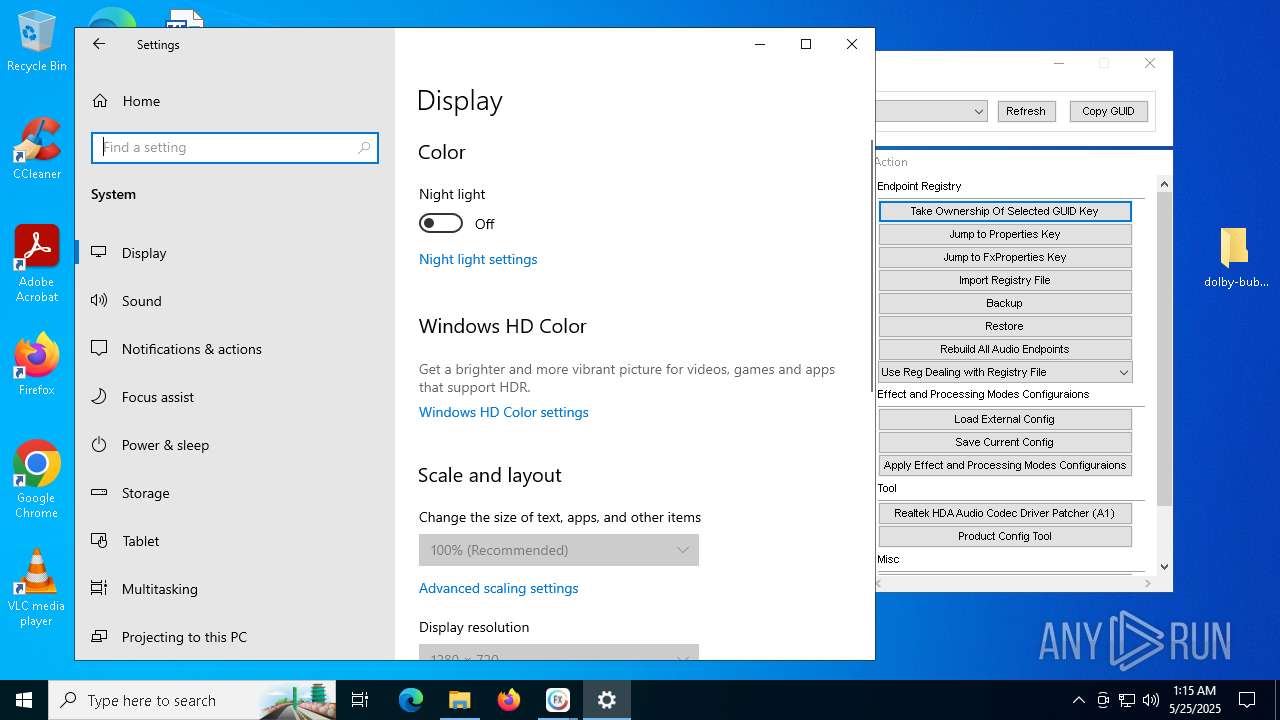Image resolution: width=1280 pixels, height=720 pixels.
Task: Click the Projecting to this PC icon
Action: point(99,637)
